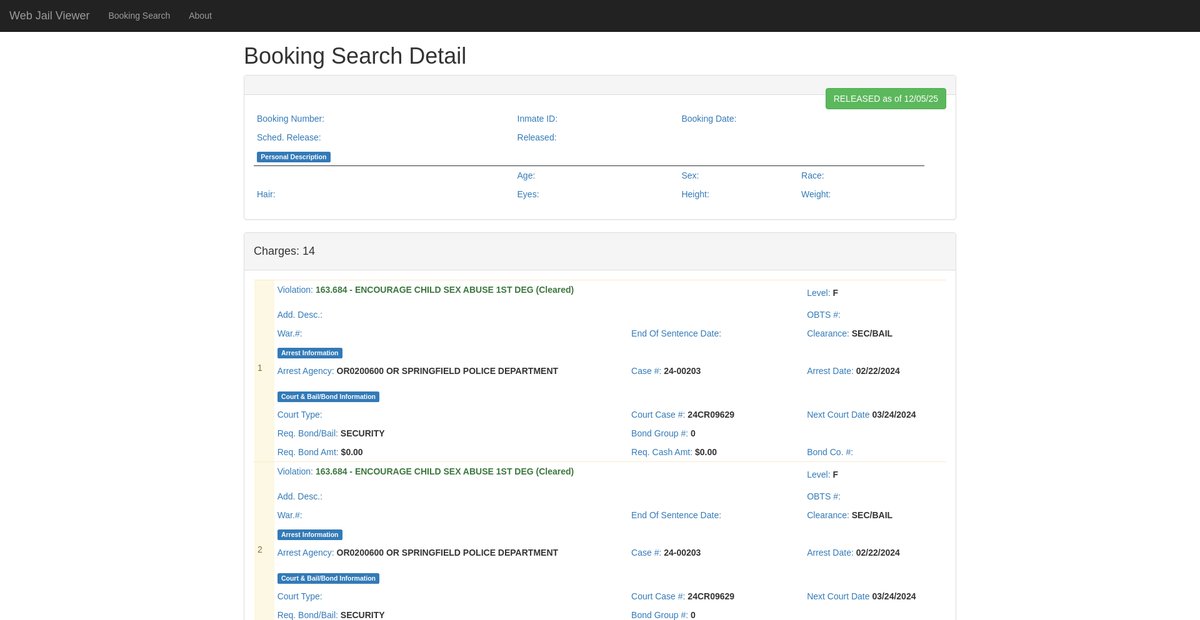Select charge 2 arrest date 02/22/2024
The image size is (1200, 620).
(878, 553)
